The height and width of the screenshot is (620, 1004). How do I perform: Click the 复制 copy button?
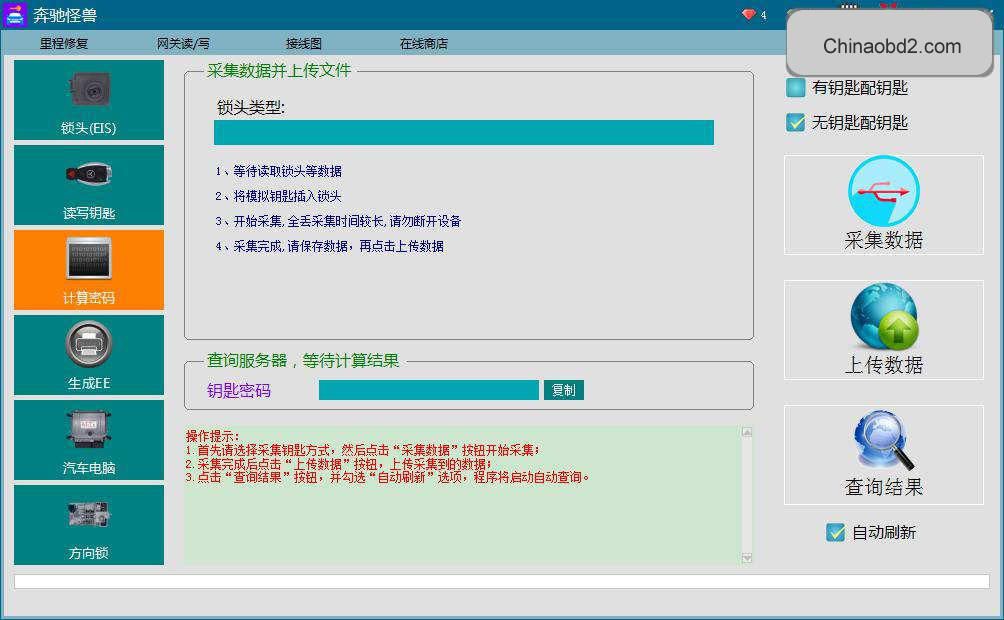(x=563, y=391)
